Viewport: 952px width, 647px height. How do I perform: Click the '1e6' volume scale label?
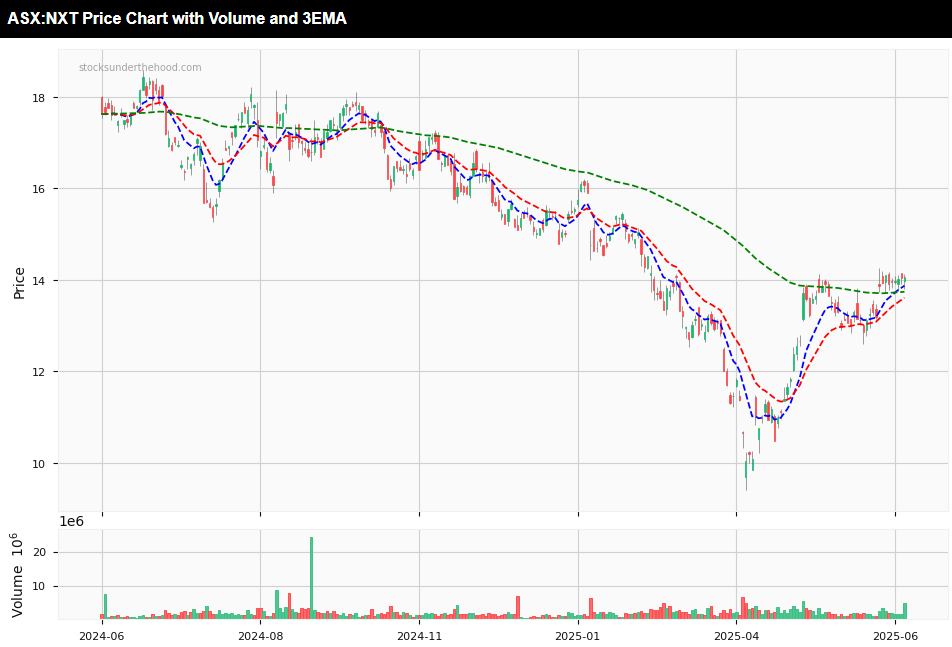coord(71,521)
